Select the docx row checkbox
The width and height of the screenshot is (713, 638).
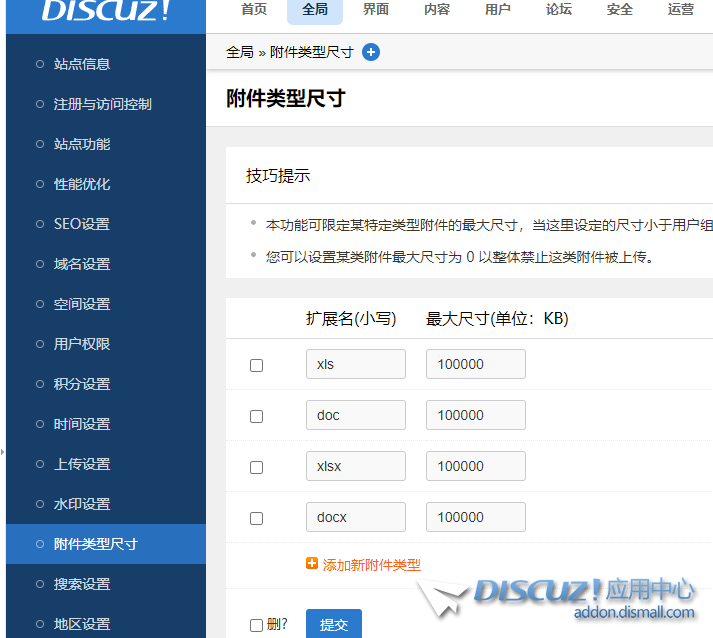pyautogui.click(x=256, y=518)
